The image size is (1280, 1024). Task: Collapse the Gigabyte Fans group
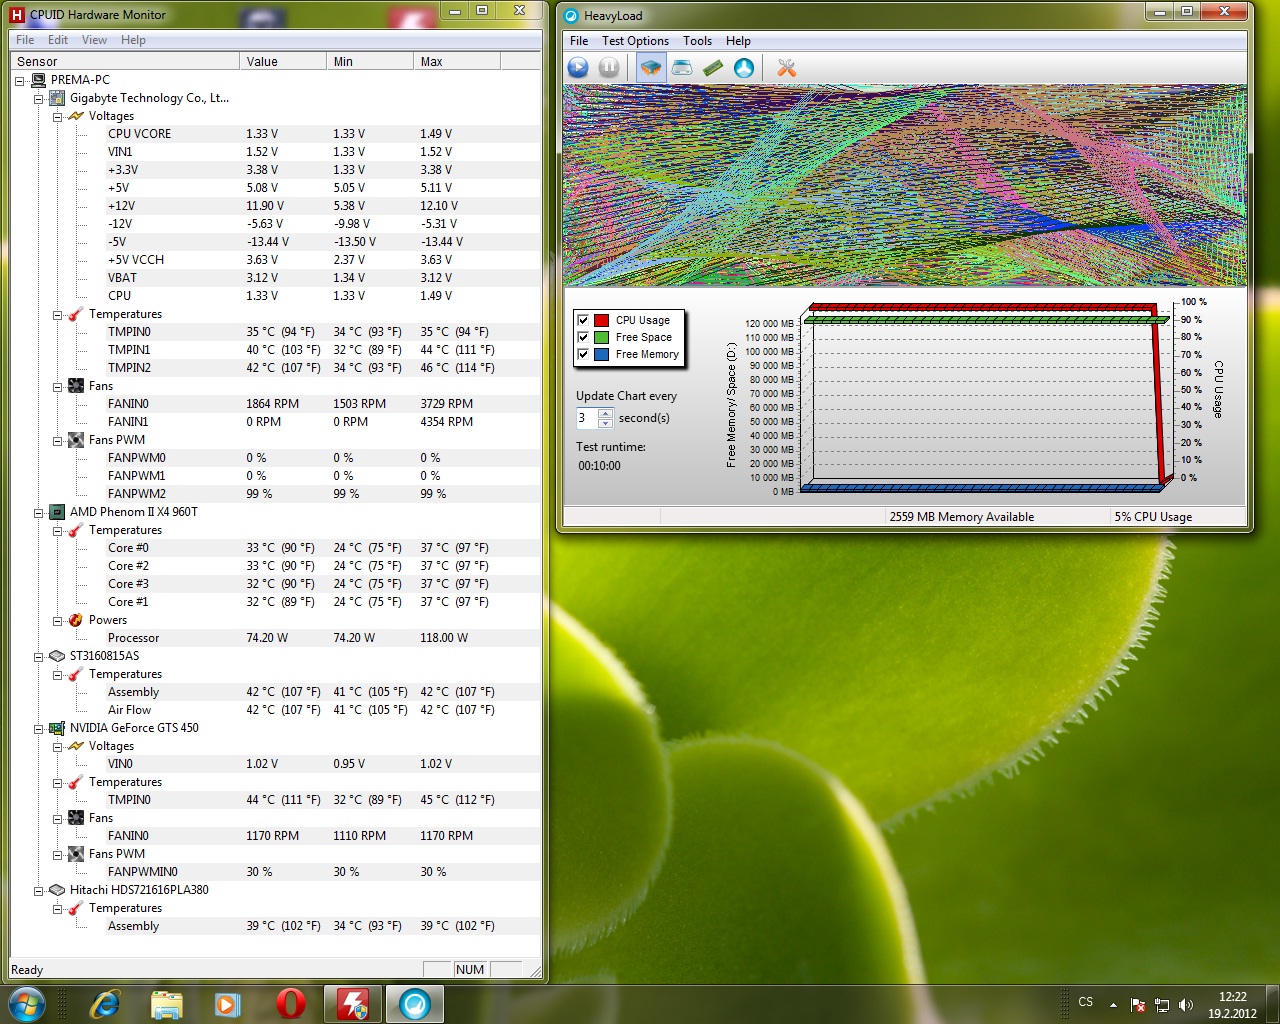click(58, 387)
